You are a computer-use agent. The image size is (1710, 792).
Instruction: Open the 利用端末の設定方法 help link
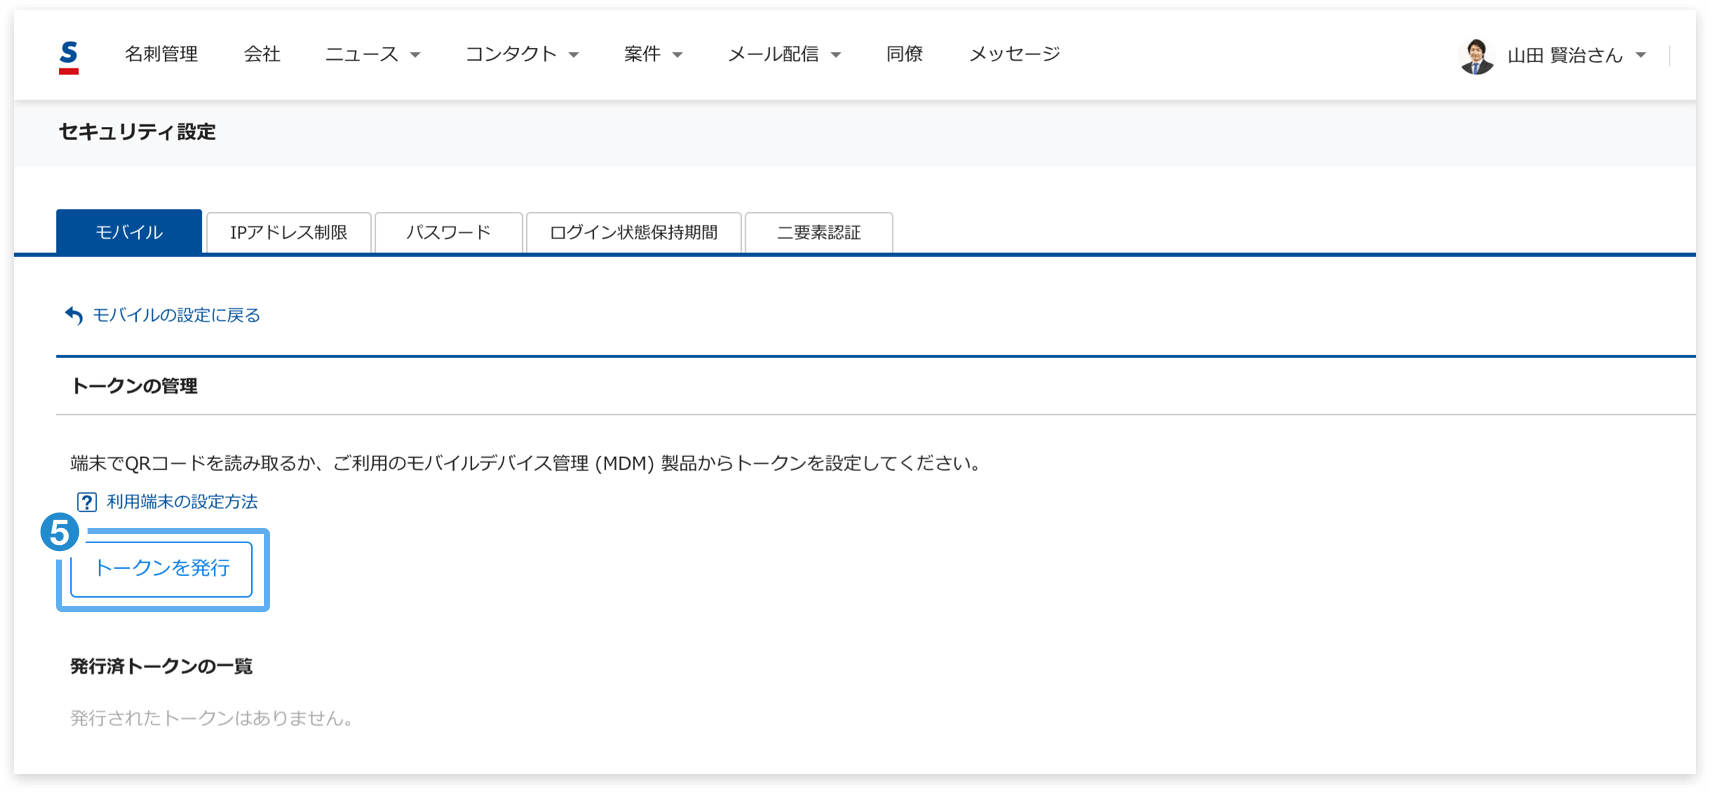pos(182,502)
